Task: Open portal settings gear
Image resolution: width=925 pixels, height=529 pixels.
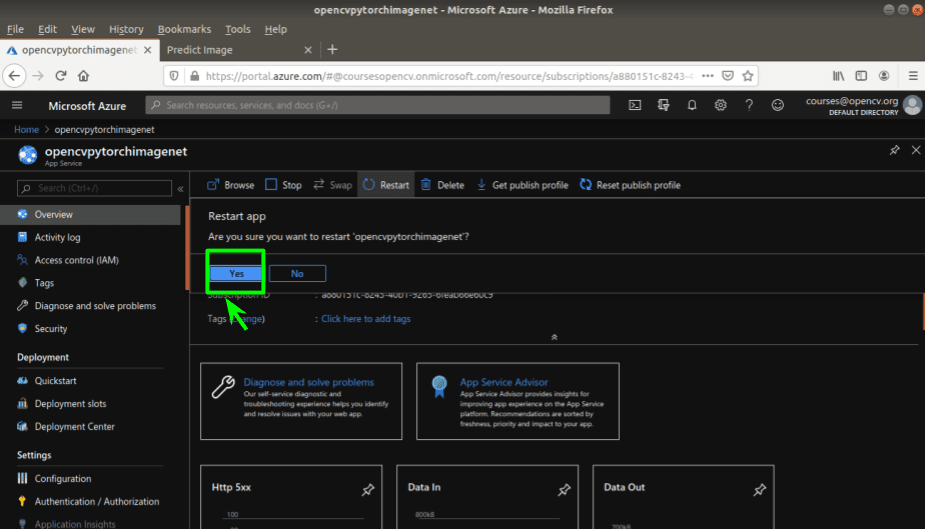Action: [x=720, y=106]
